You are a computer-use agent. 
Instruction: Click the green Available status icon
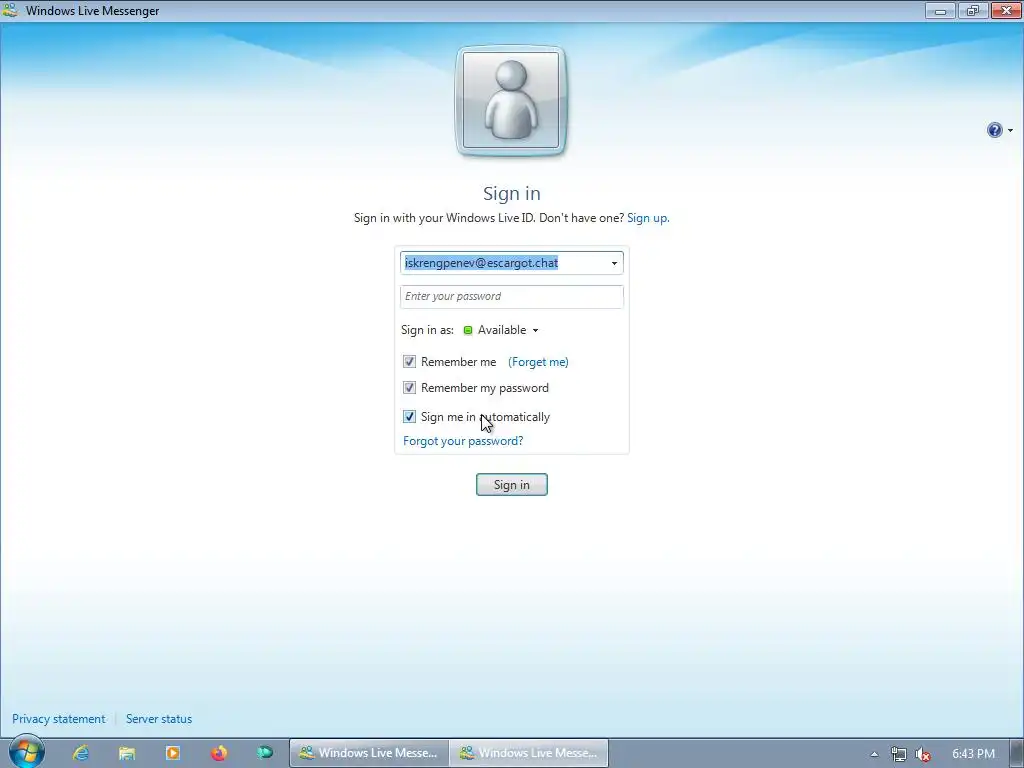[468, 330]
